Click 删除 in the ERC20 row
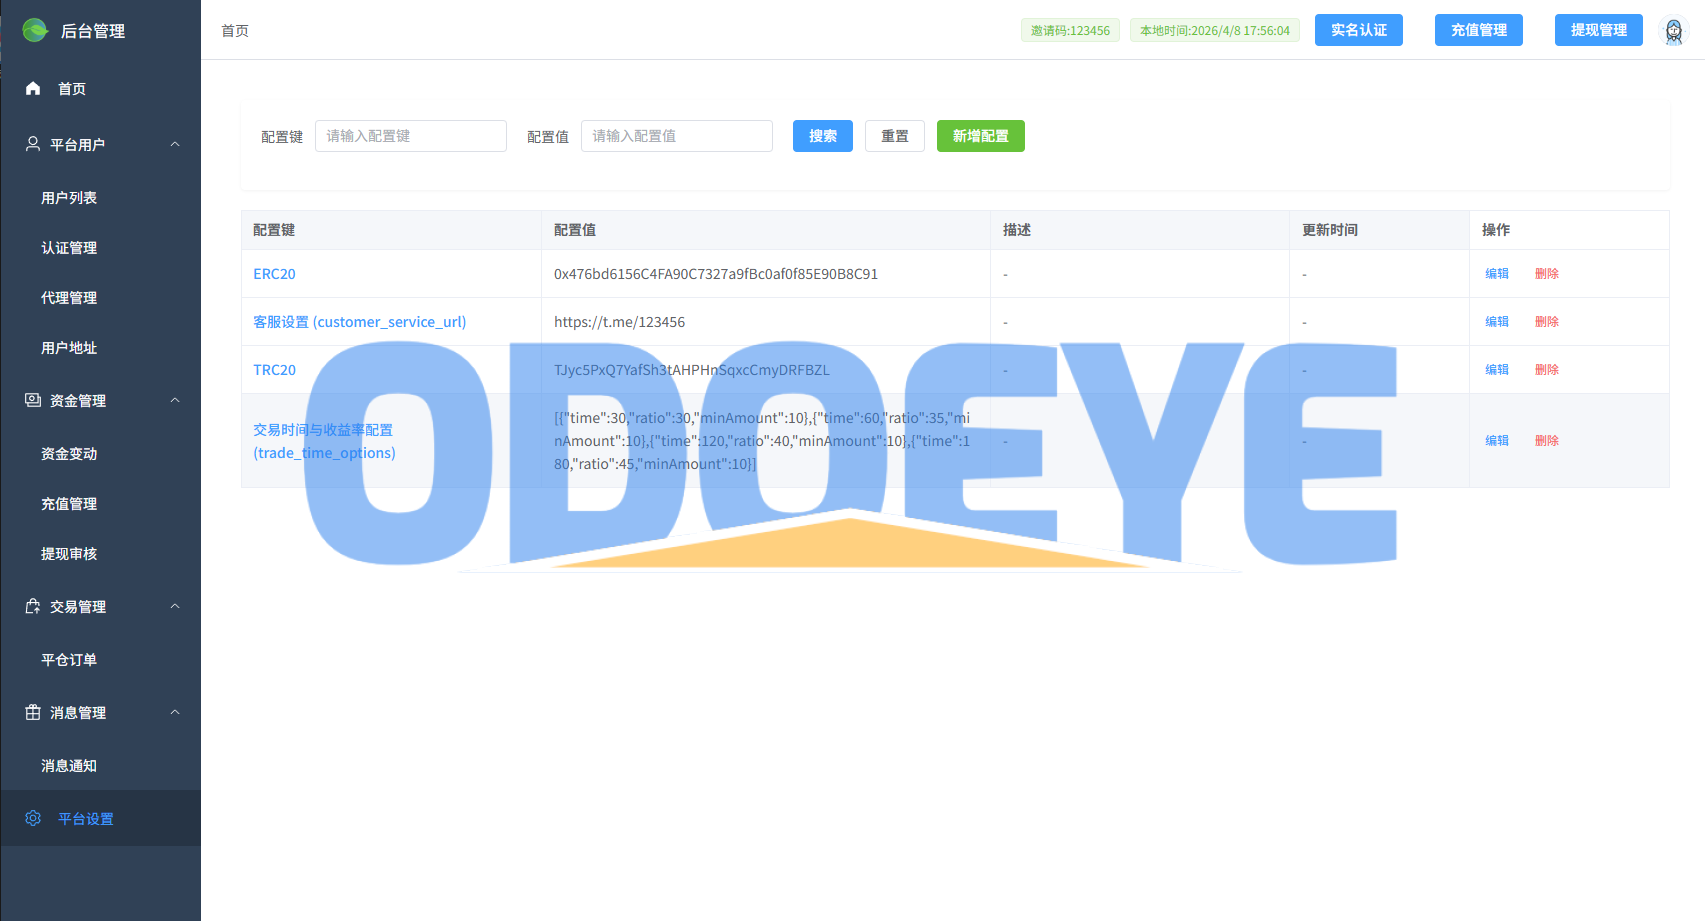The height and width of the screenshot is (921, 1705). point(1547,274)
